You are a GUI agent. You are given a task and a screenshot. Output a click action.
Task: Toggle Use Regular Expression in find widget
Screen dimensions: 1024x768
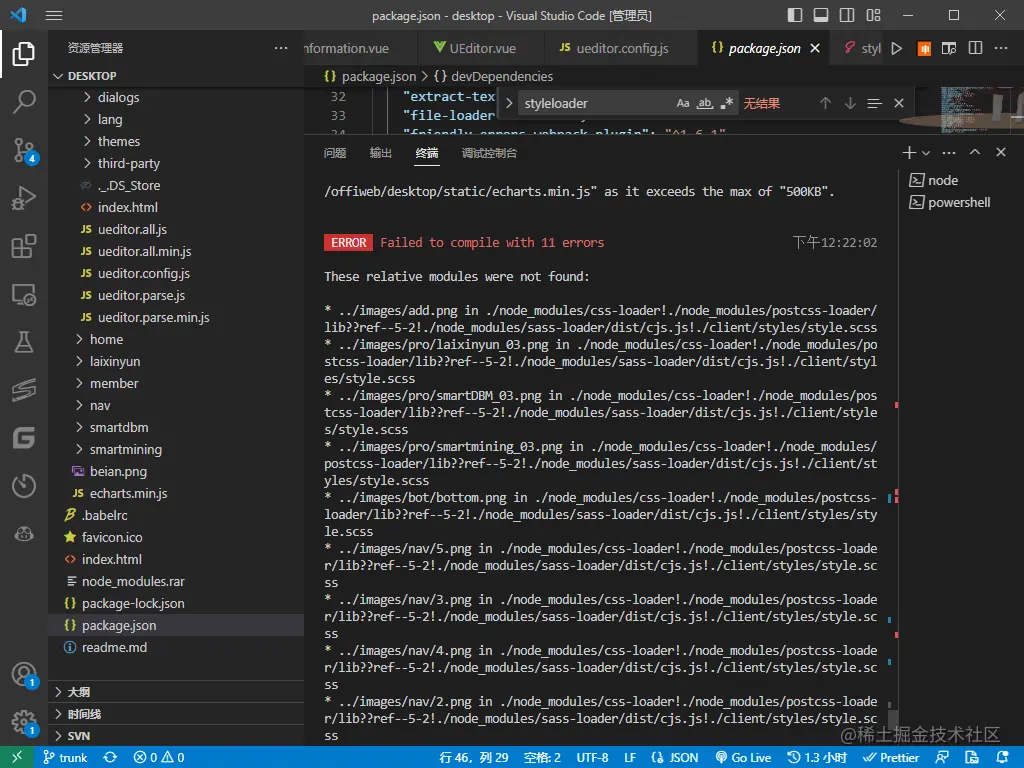pos(727,103)
